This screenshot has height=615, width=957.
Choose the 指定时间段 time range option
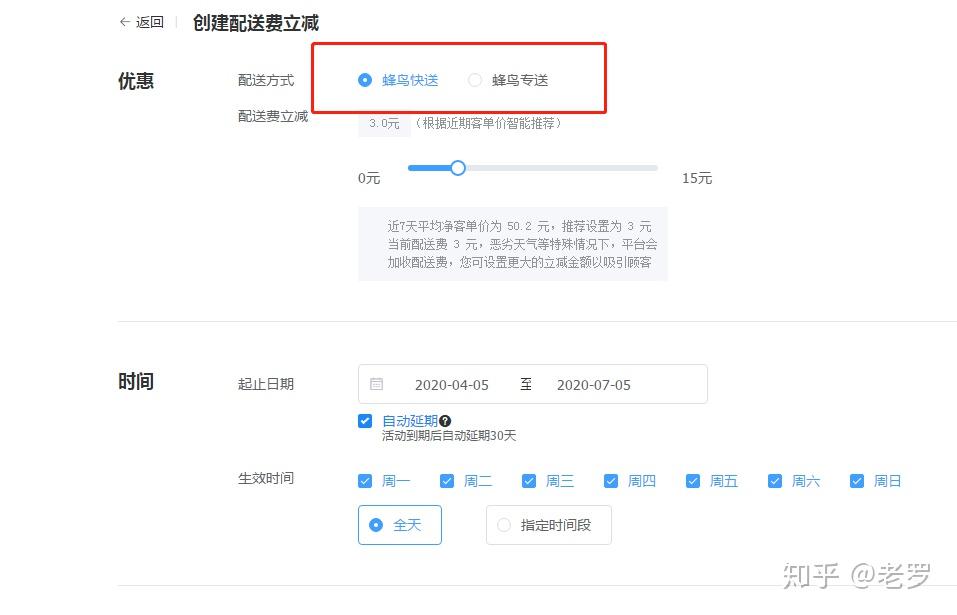pos(549,525)
